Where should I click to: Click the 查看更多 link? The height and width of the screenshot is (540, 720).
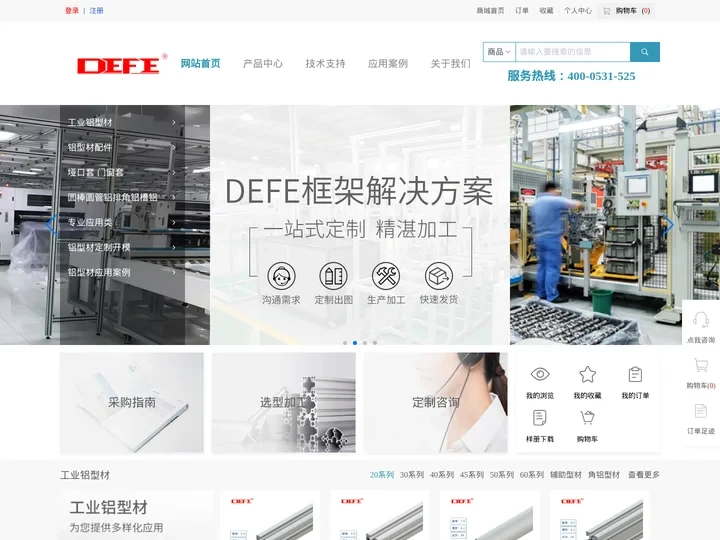[x=644, y=475]
